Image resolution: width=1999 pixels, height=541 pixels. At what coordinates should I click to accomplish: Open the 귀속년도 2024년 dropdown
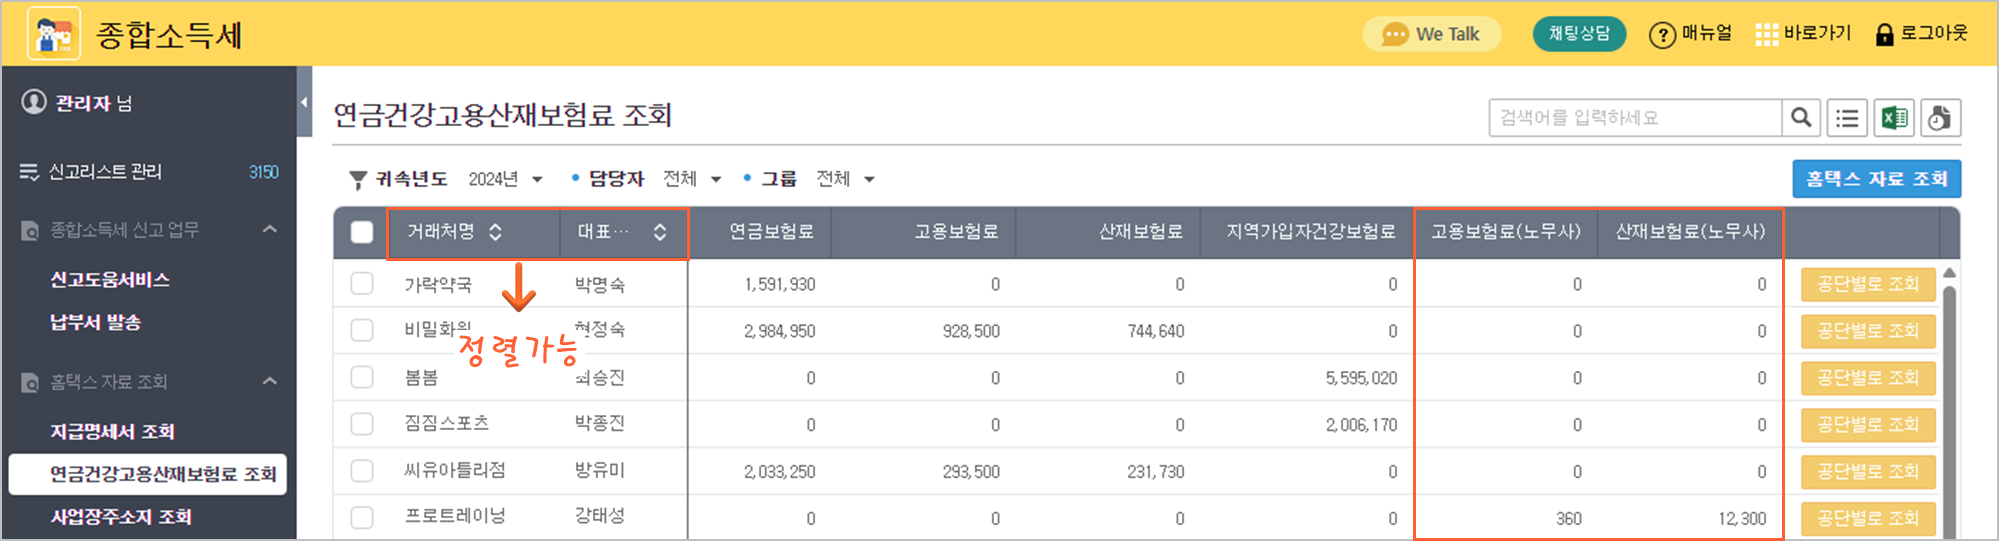point(506,179)
